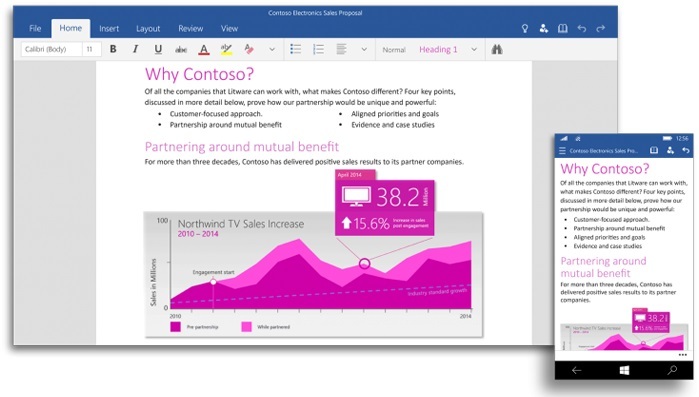Screen dimensions: 699x397
Task: Expand more font formatting options
Action: click(x=272, y=49)
